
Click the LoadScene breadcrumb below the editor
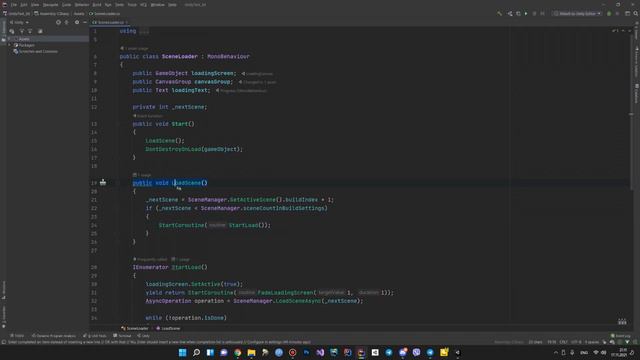[x=168, y=328]
